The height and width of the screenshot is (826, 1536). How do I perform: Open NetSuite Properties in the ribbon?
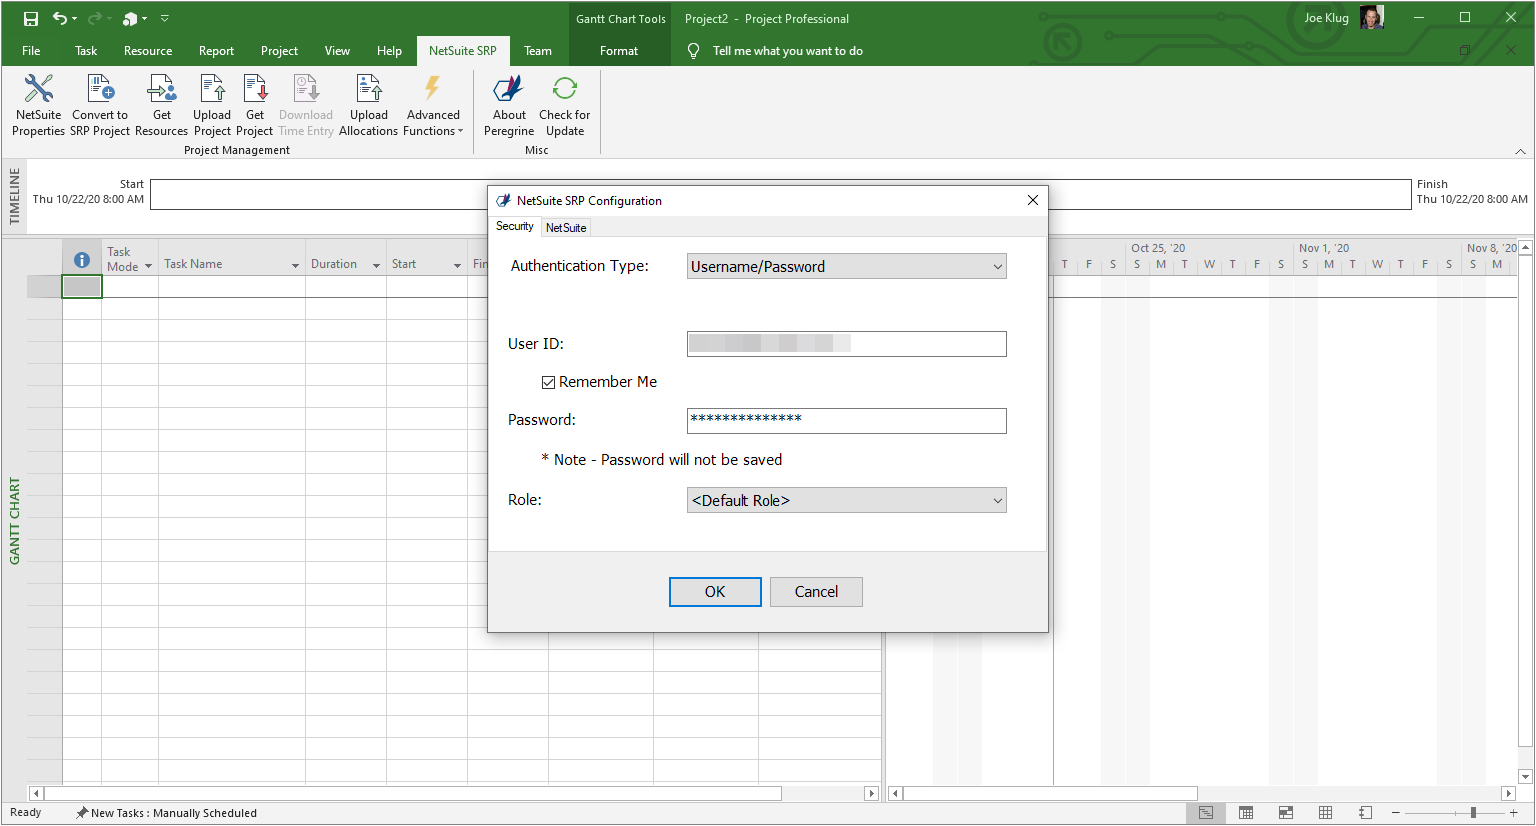[x=38, y=105]
